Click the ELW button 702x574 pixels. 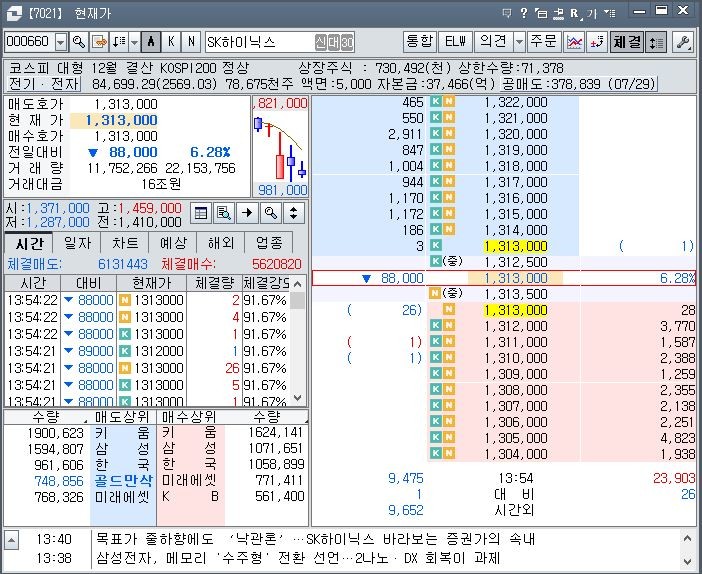(455, 42)
